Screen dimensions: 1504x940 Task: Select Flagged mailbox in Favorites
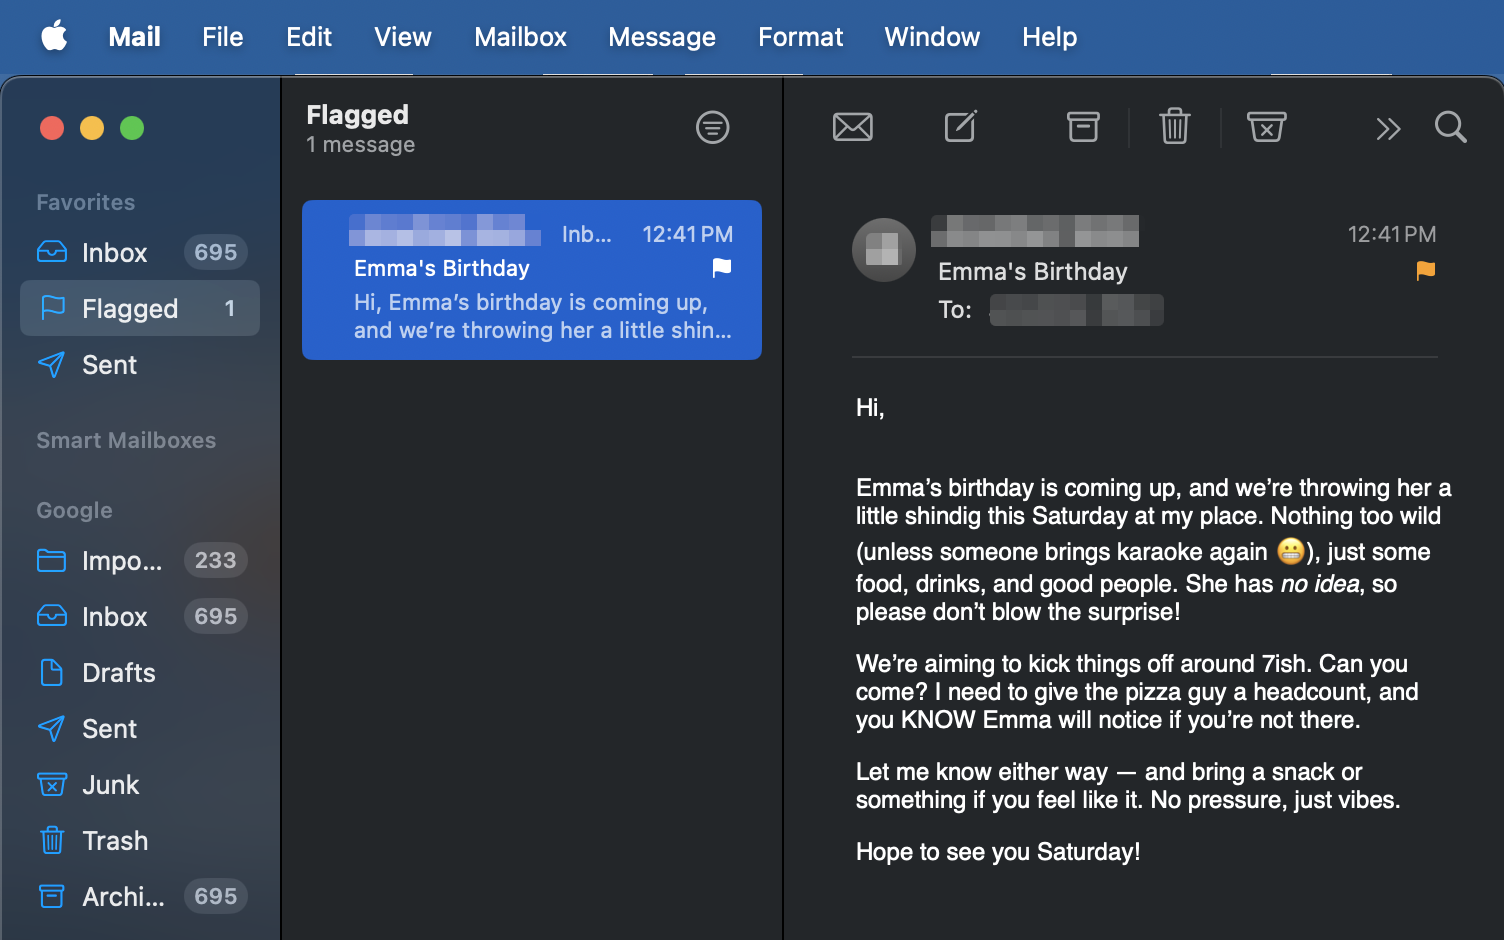(x=140, y=308)
